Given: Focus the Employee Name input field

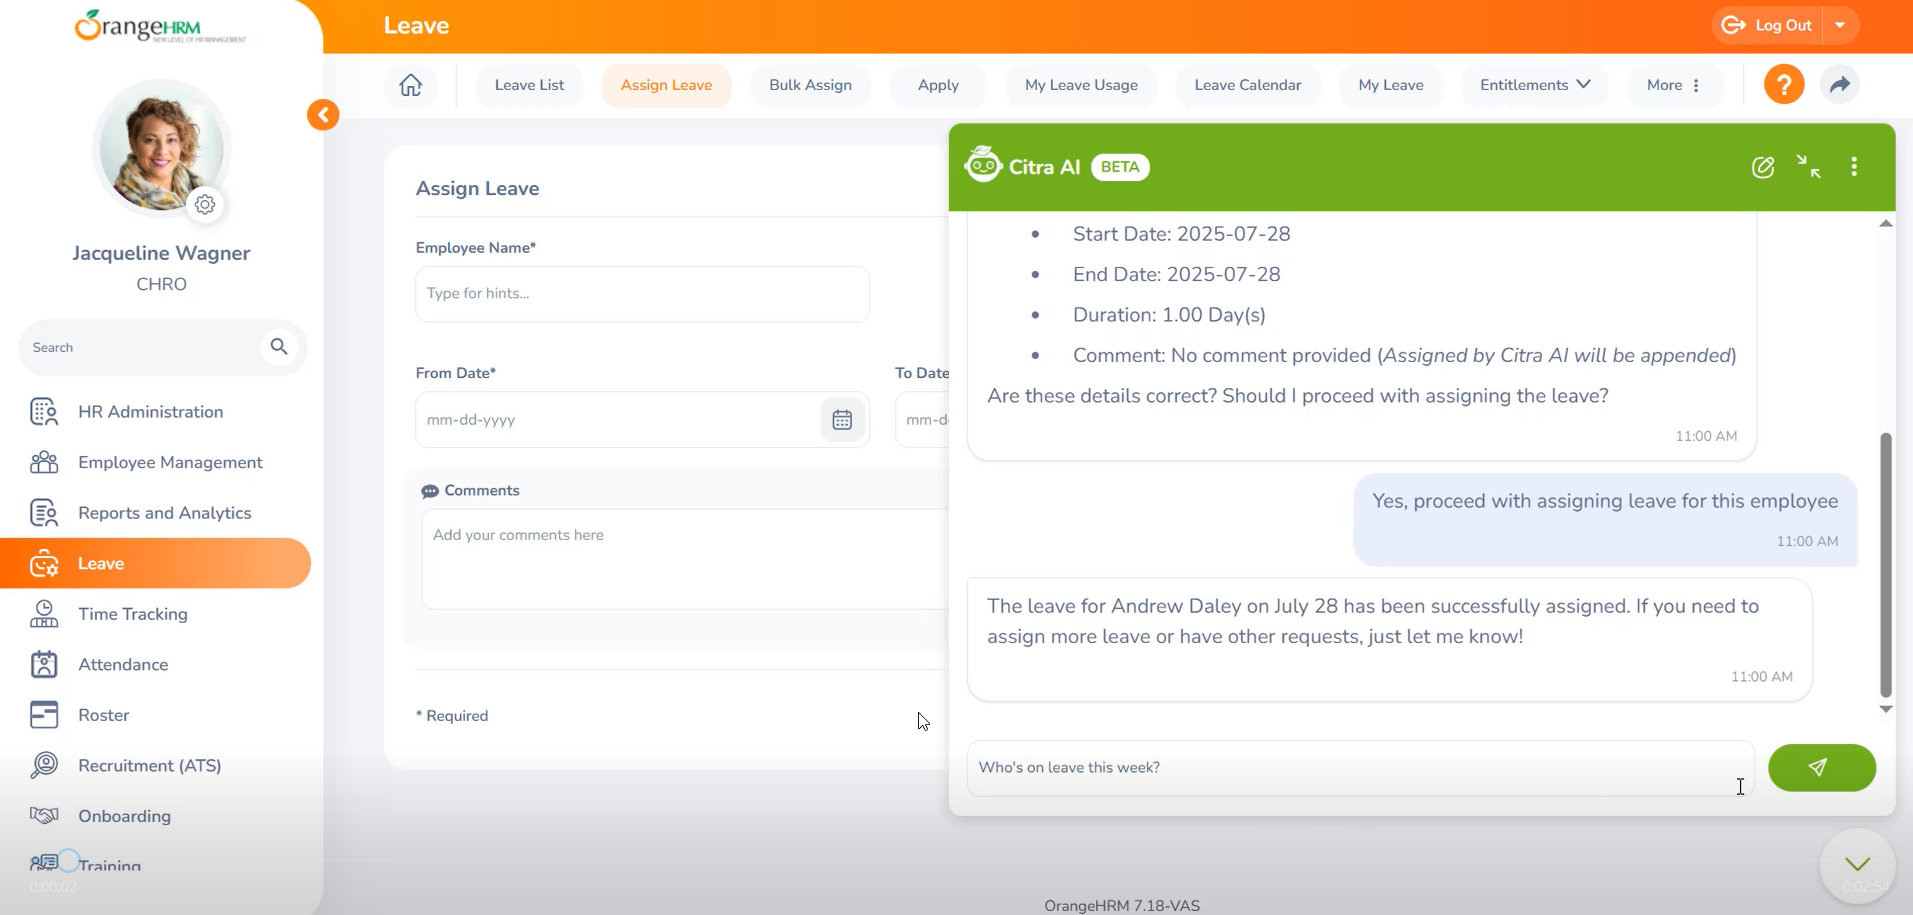Looking at the screenshot, I should pos(642,294).
